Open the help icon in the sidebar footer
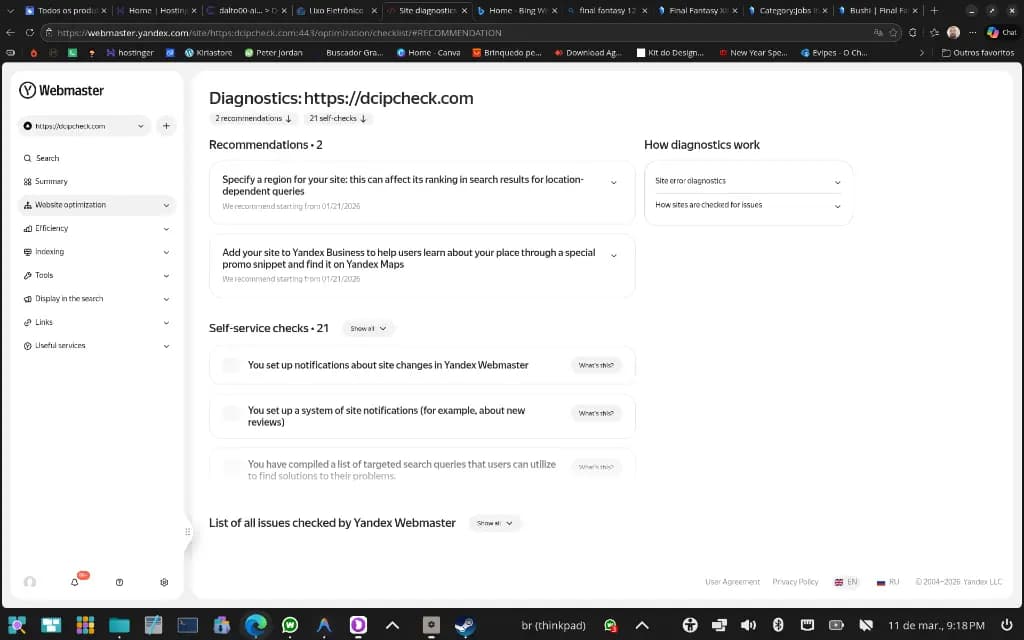 [x=119, y=582]
